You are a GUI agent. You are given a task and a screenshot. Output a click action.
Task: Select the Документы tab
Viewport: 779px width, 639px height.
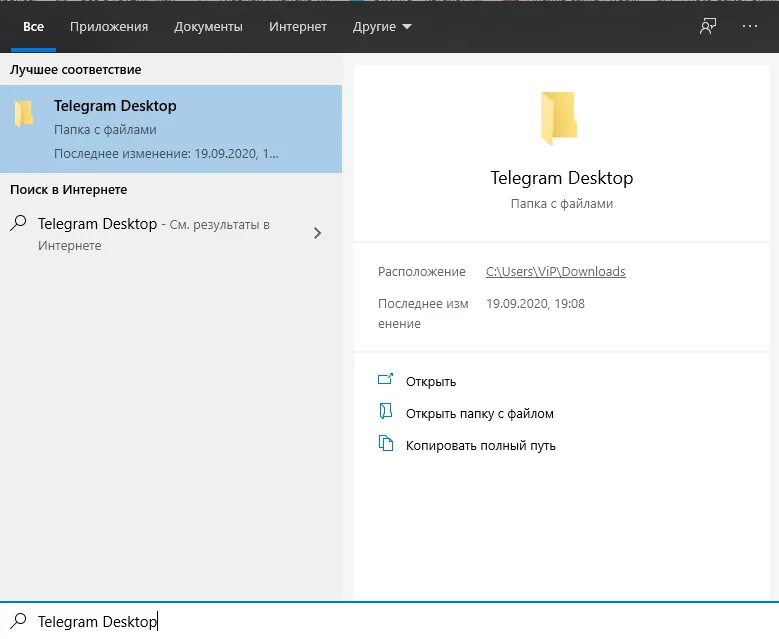pos(208,26)
